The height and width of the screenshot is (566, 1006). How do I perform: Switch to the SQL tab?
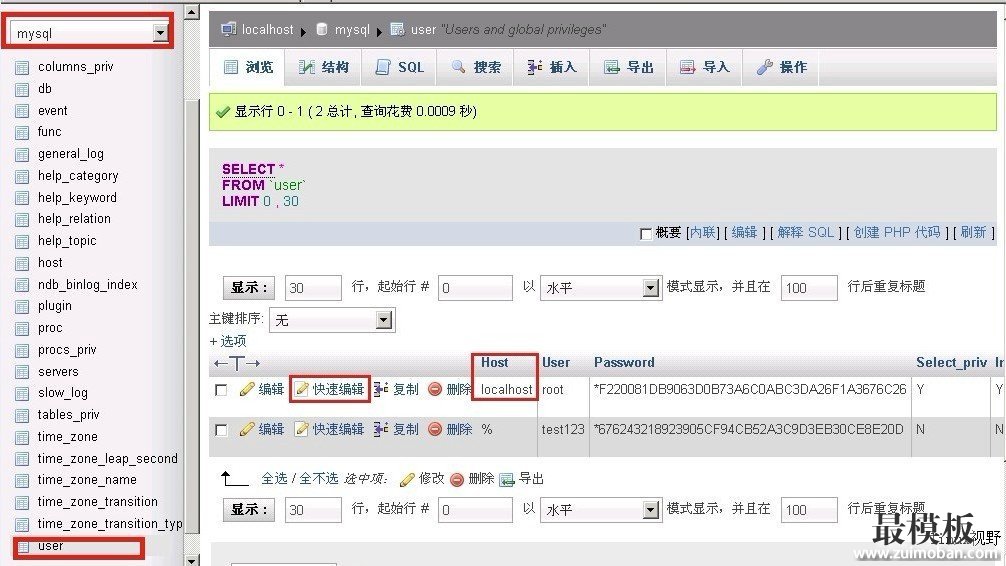(x=399, y=67)
